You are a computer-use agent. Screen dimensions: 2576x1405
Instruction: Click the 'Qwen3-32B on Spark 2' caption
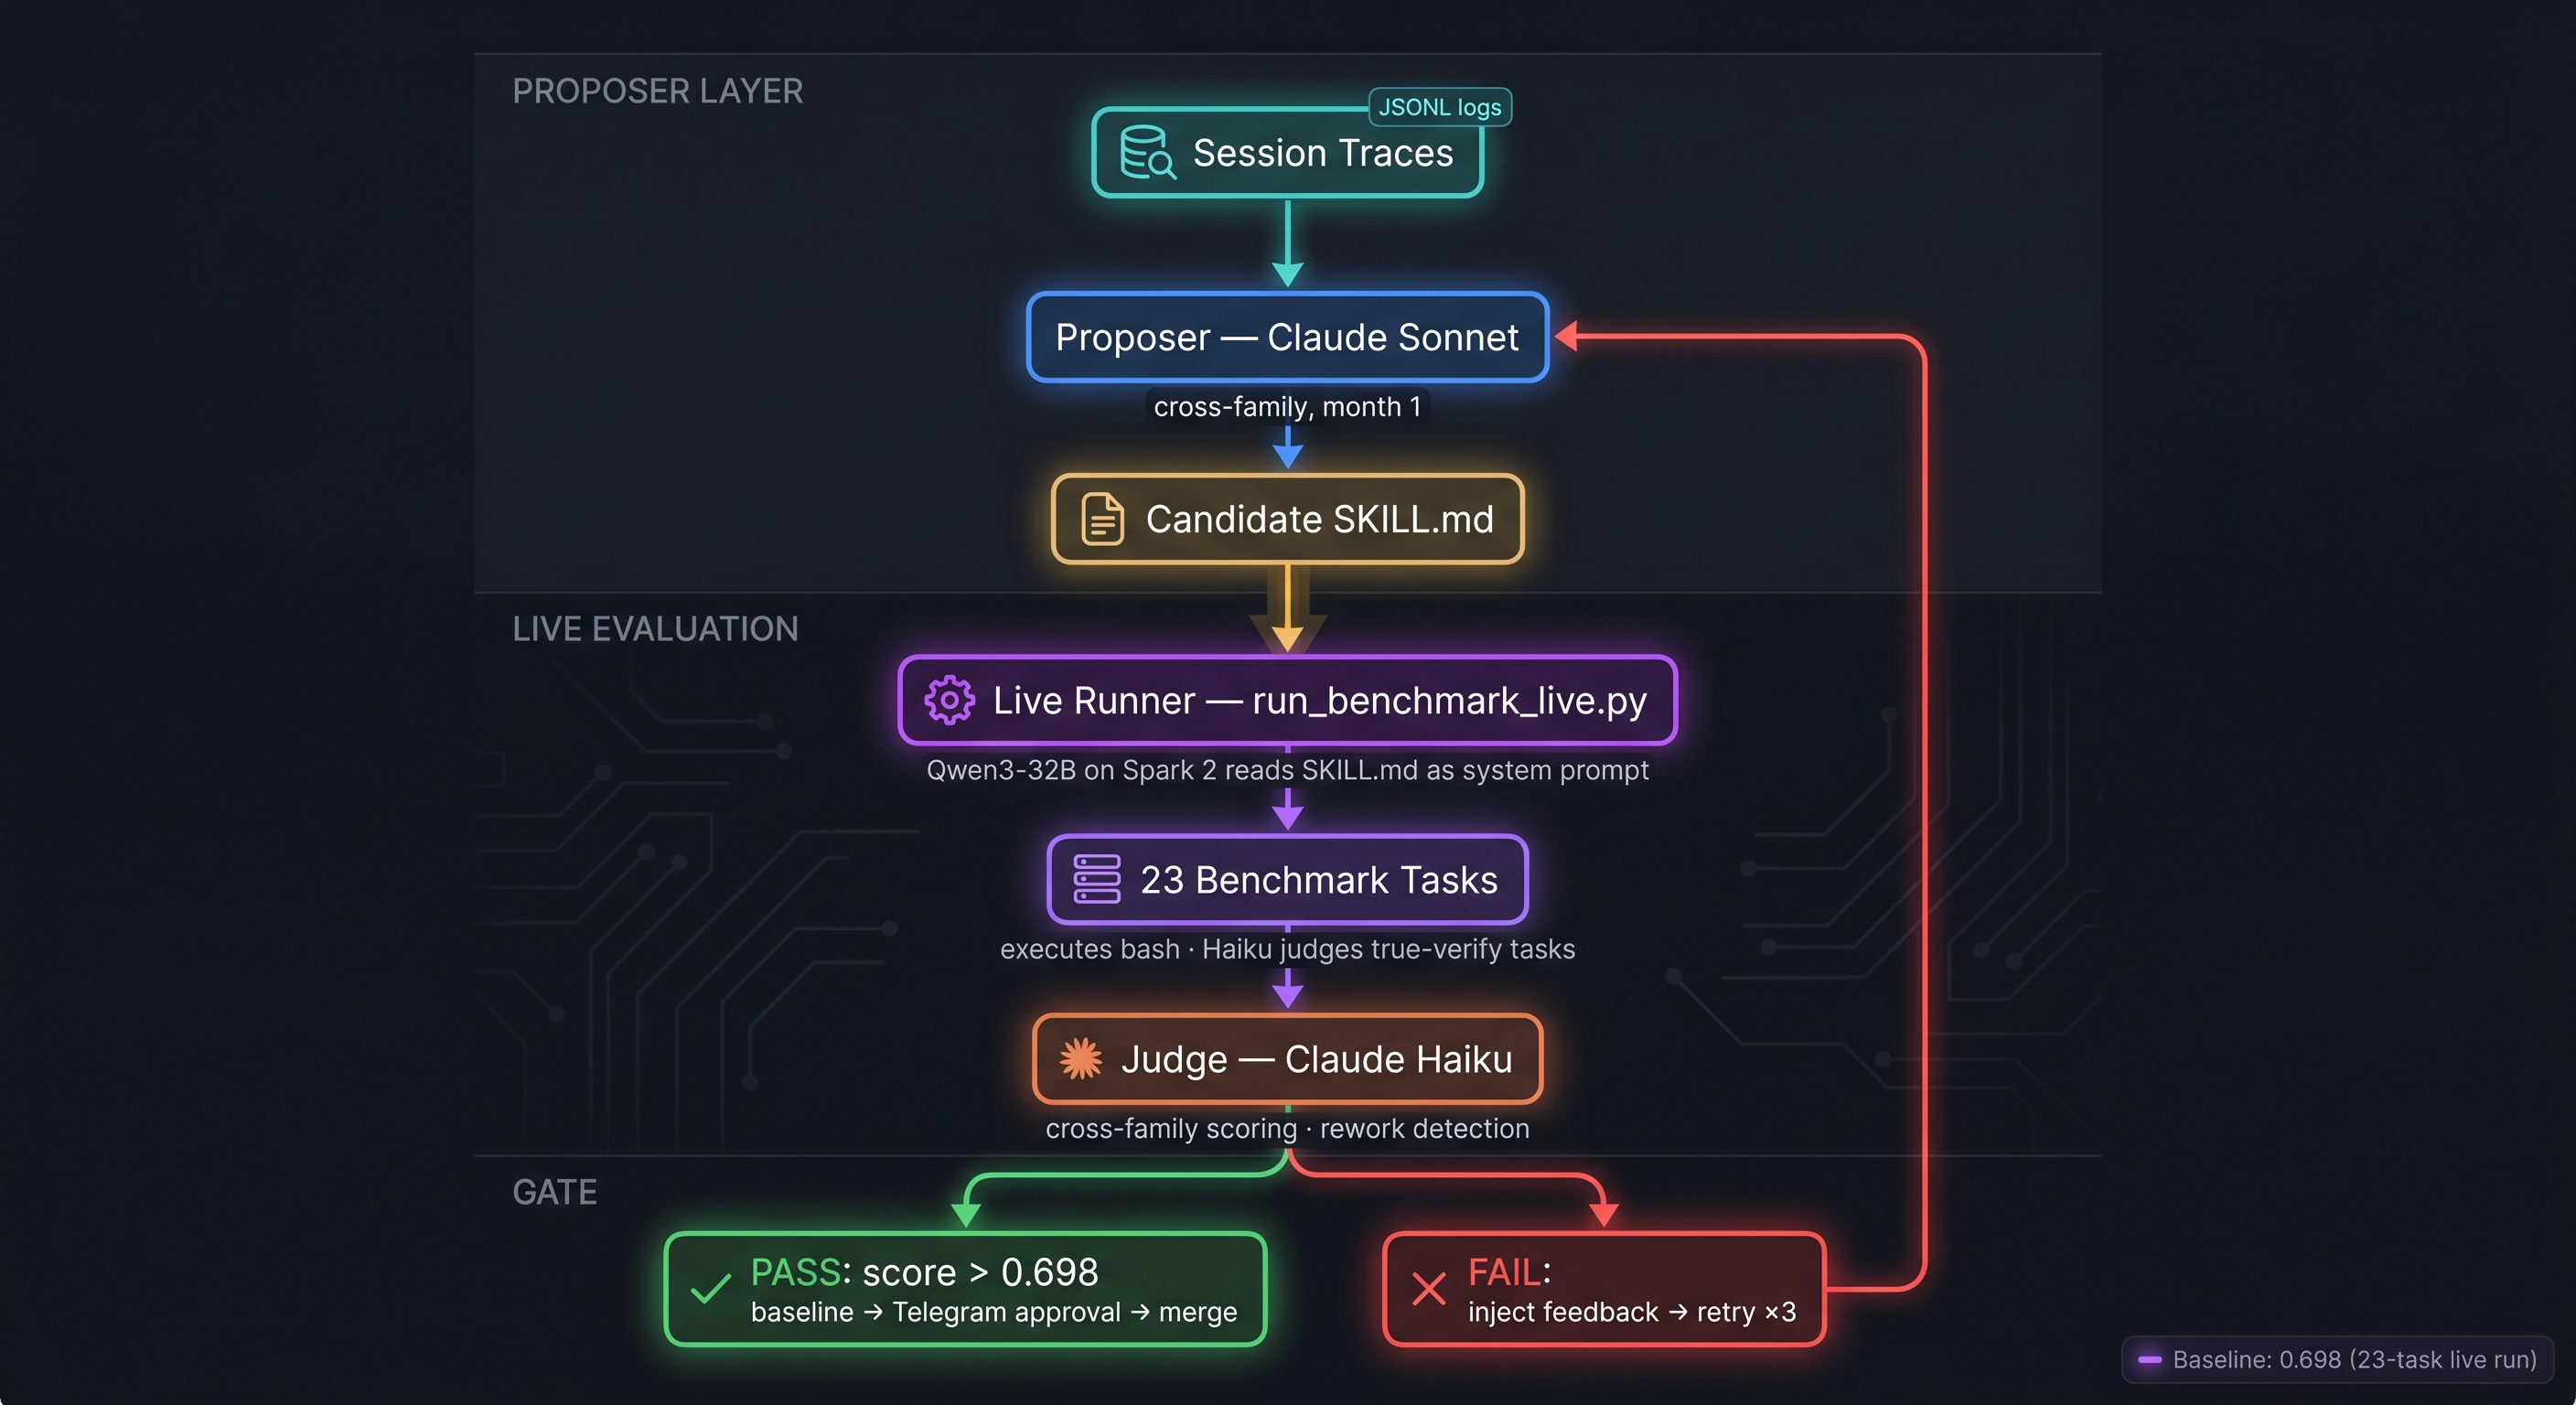pos(1287,770)
